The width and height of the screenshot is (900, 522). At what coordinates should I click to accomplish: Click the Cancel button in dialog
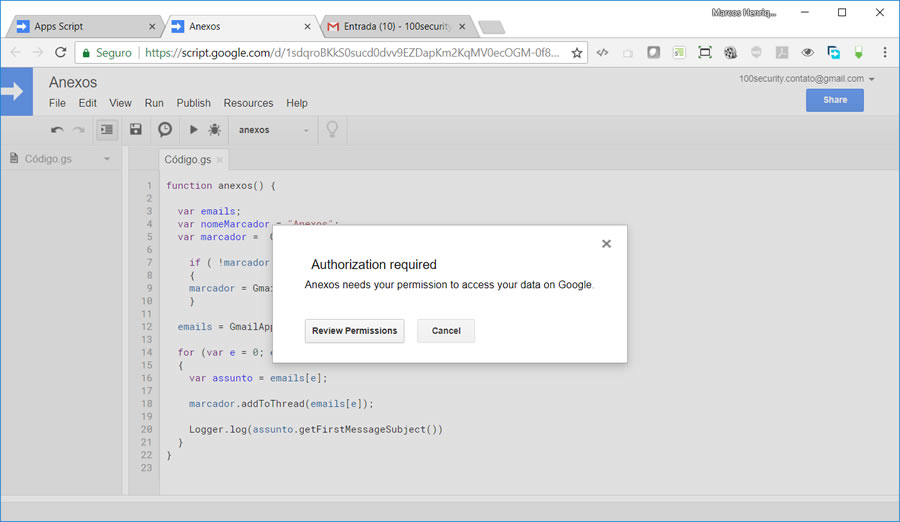[x=446, y=331]
